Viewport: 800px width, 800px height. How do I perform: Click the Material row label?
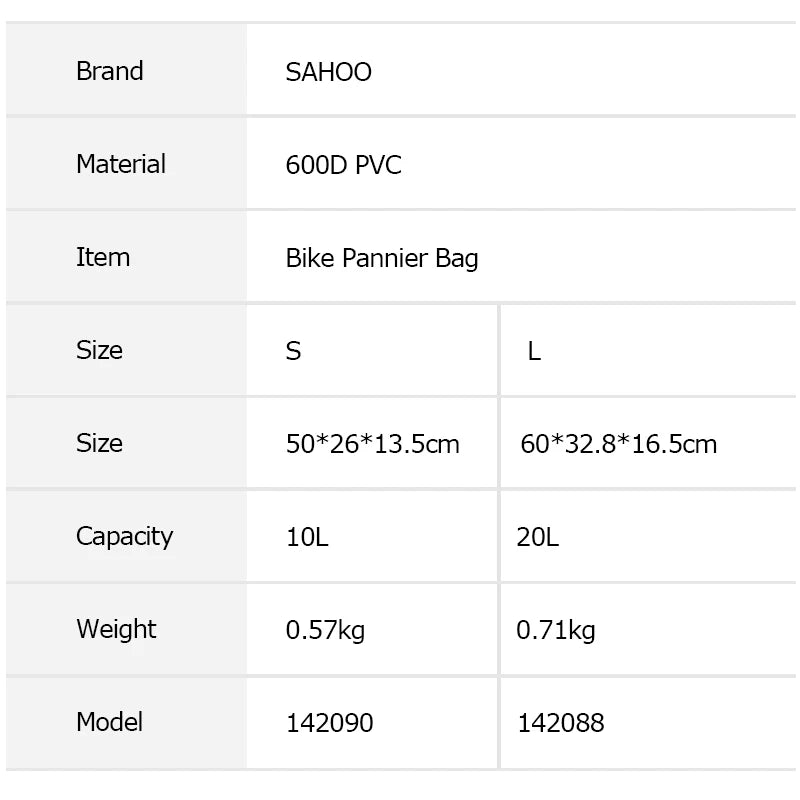point(121,164)
